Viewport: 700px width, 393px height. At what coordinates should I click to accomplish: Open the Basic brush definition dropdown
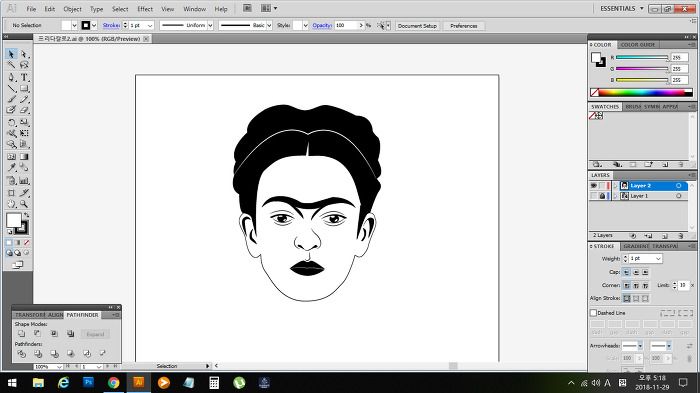tap(269, 25)
